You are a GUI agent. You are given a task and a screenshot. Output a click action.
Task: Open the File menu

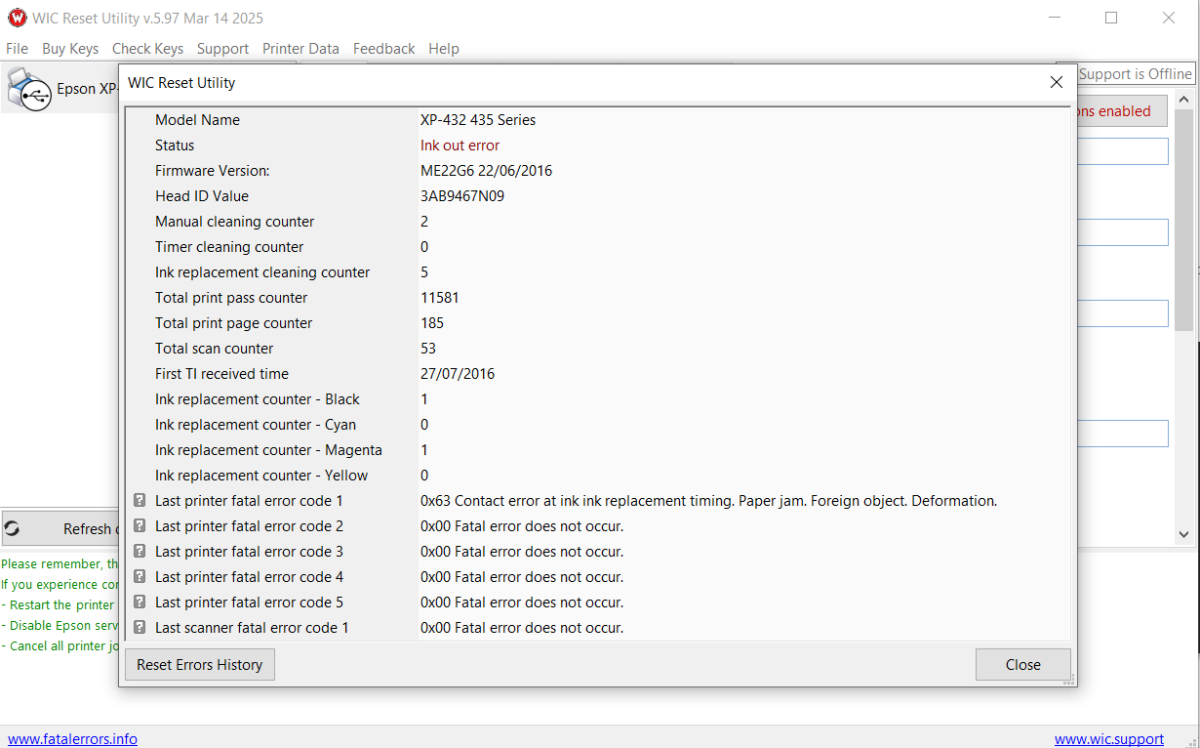[x=17, y=48]
